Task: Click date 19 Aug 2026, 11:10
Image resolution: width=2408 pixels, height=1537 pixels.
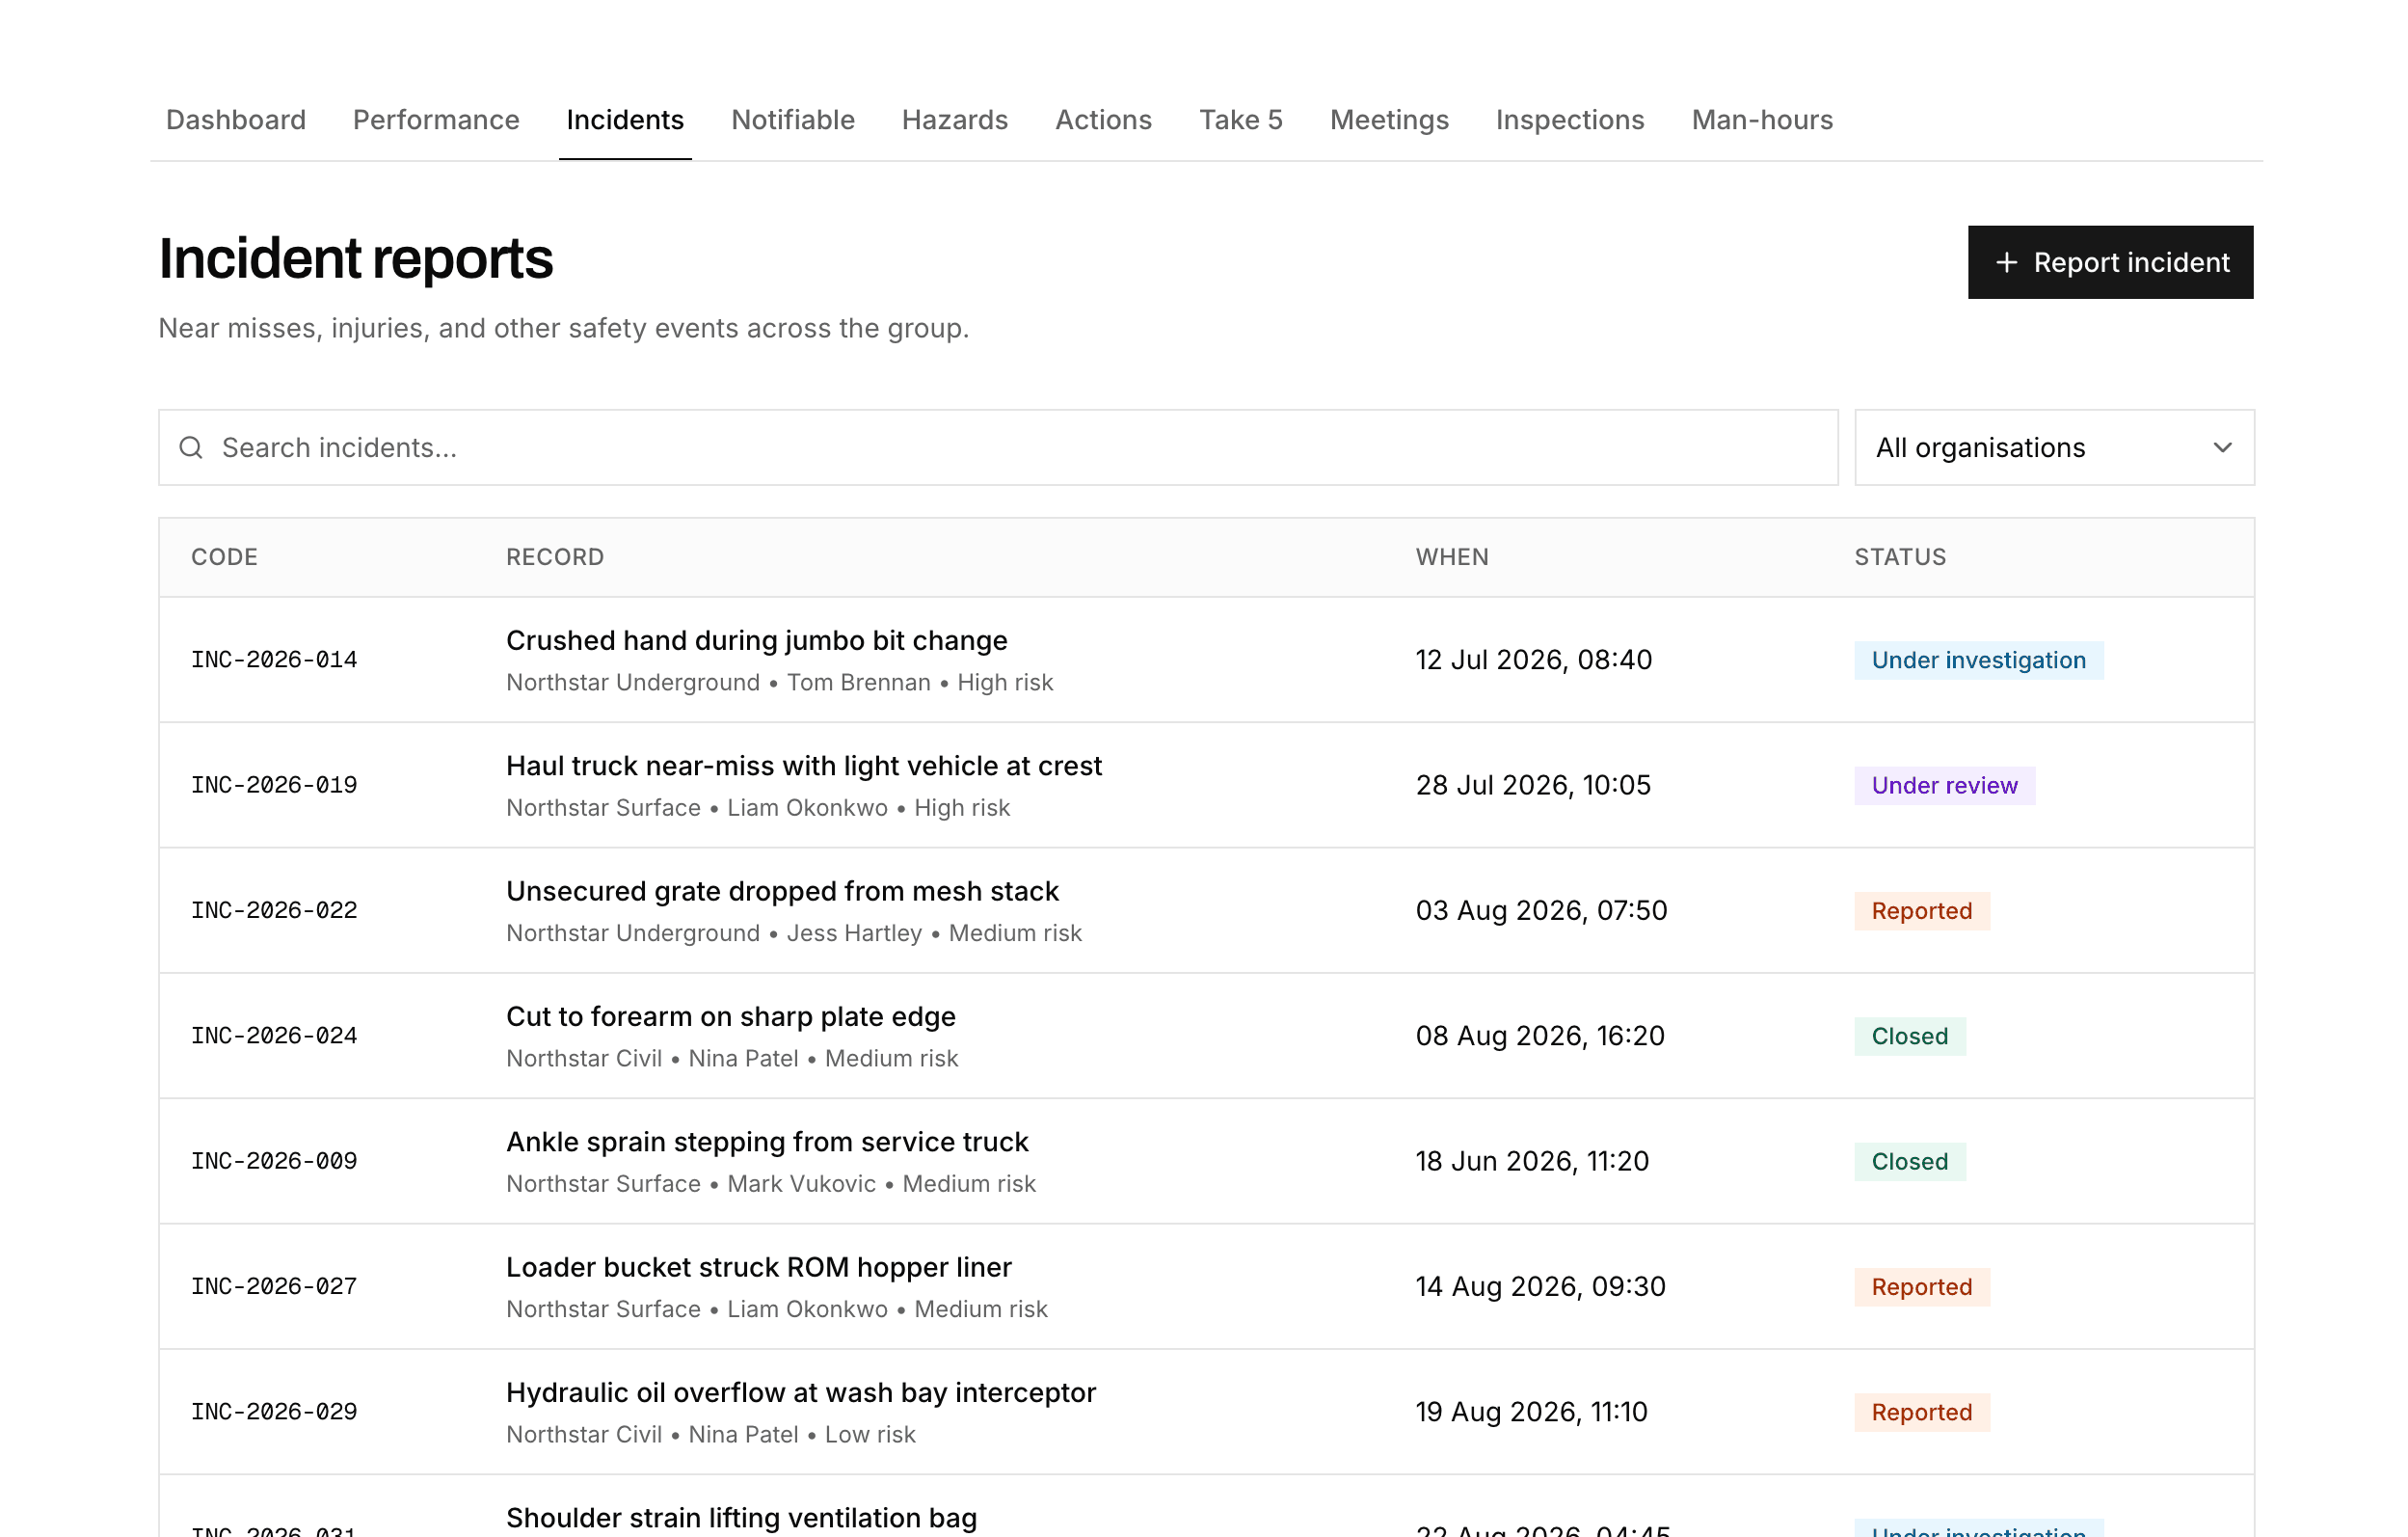Action: (x=1531, y=1412)
